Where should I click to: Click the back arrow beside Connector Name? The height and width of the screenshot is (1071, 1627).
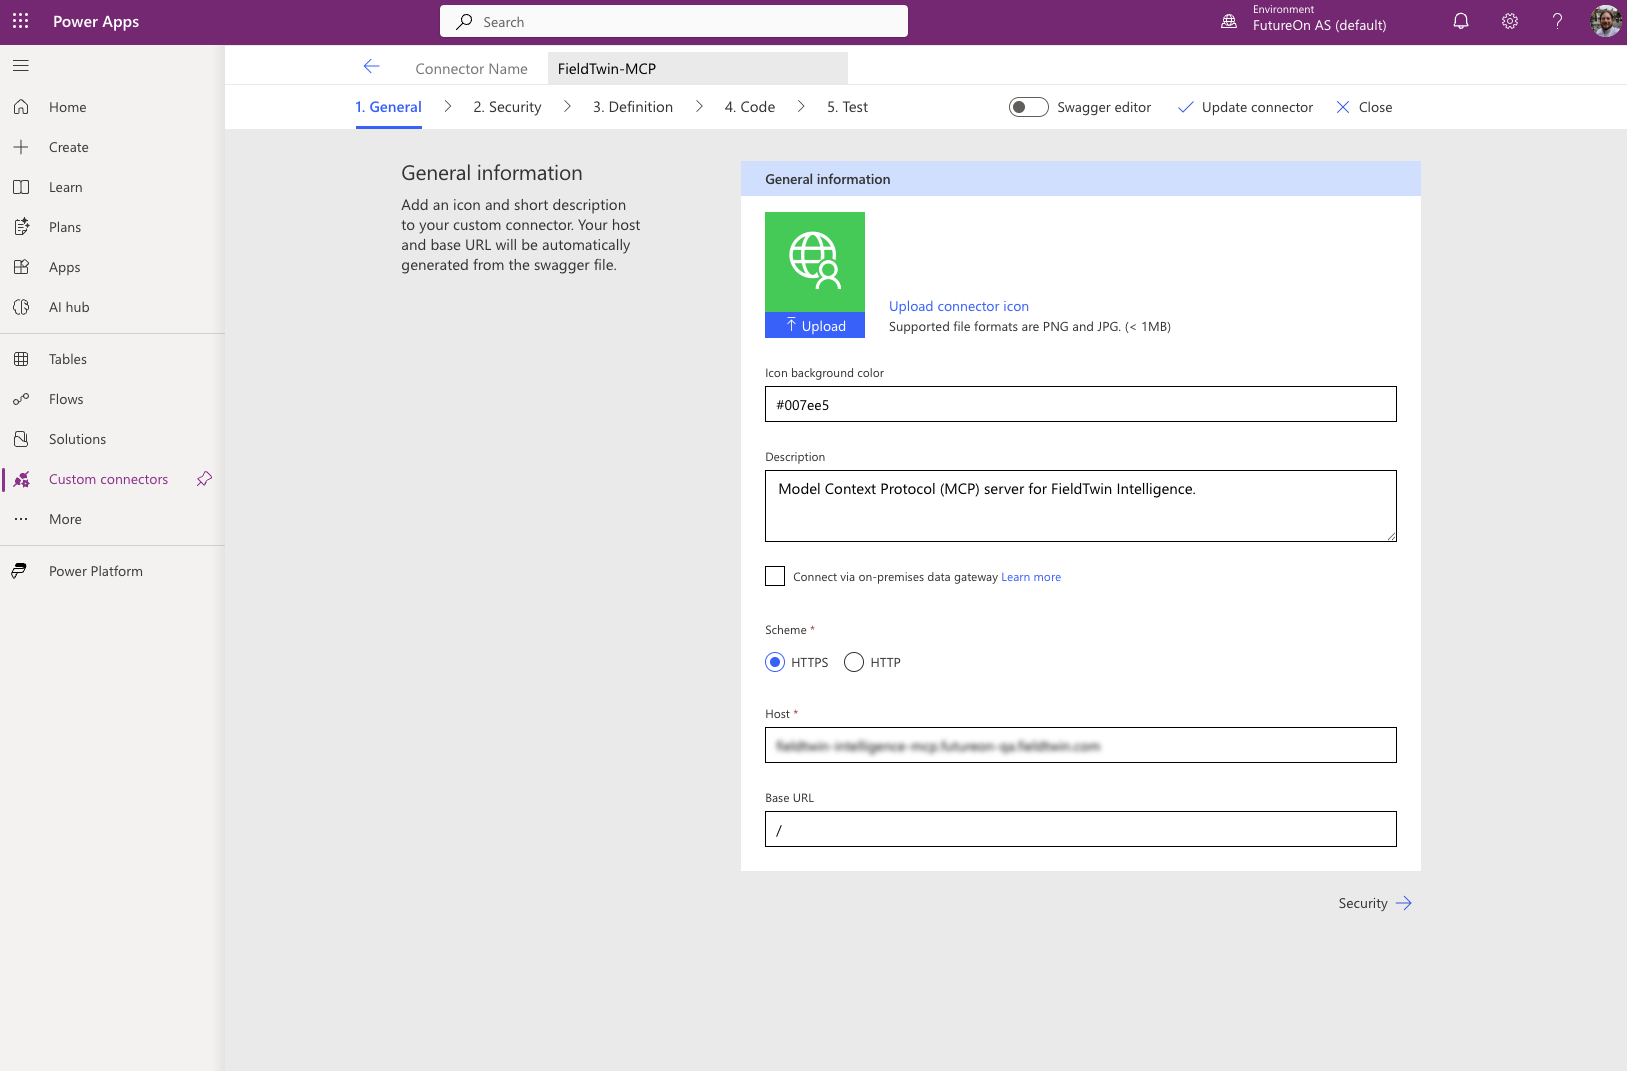click(x=372, y=67)
